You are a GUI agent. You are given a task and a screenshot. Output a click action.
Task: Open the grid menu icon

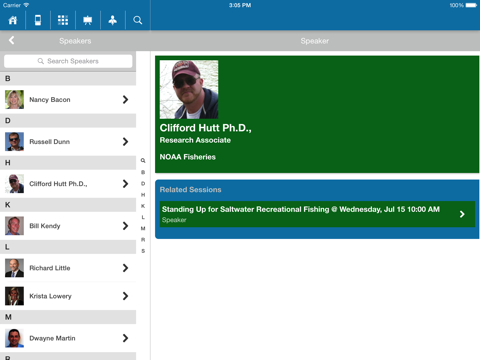tap(63, 20)
